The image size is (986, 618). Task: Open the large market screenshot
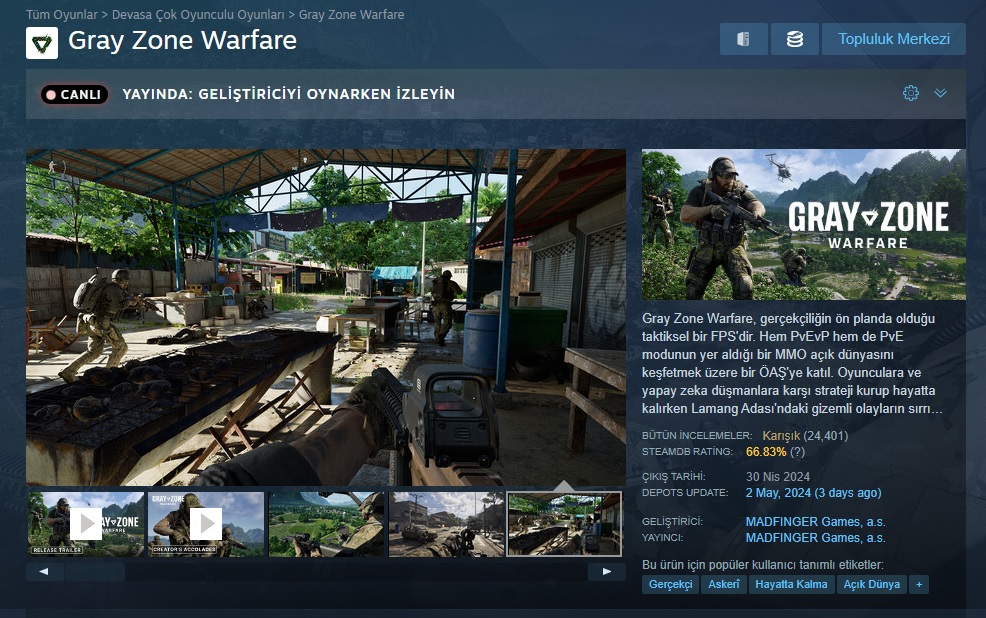326,317
